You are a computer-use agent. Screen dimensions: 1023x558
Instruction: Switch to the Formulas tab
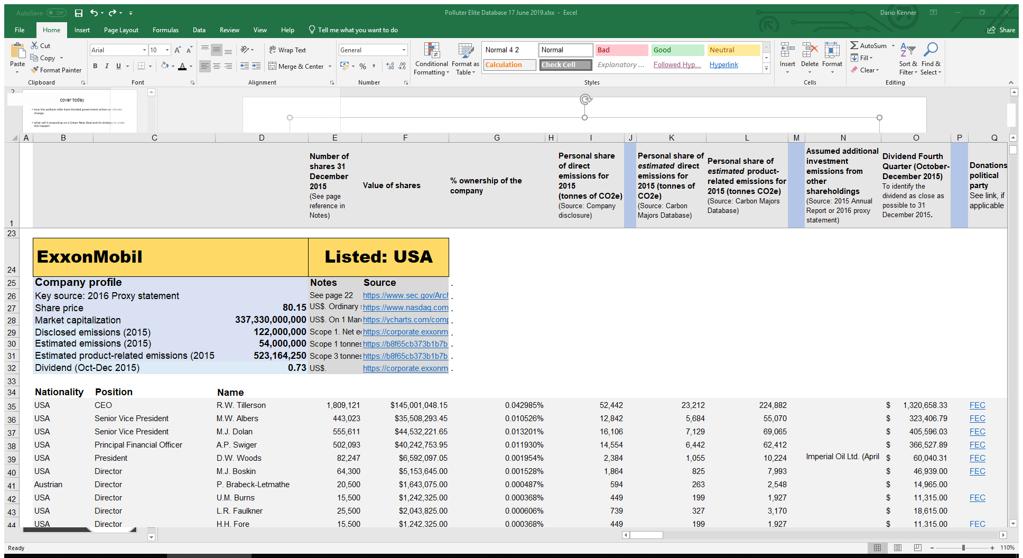[x=165, y=30]
